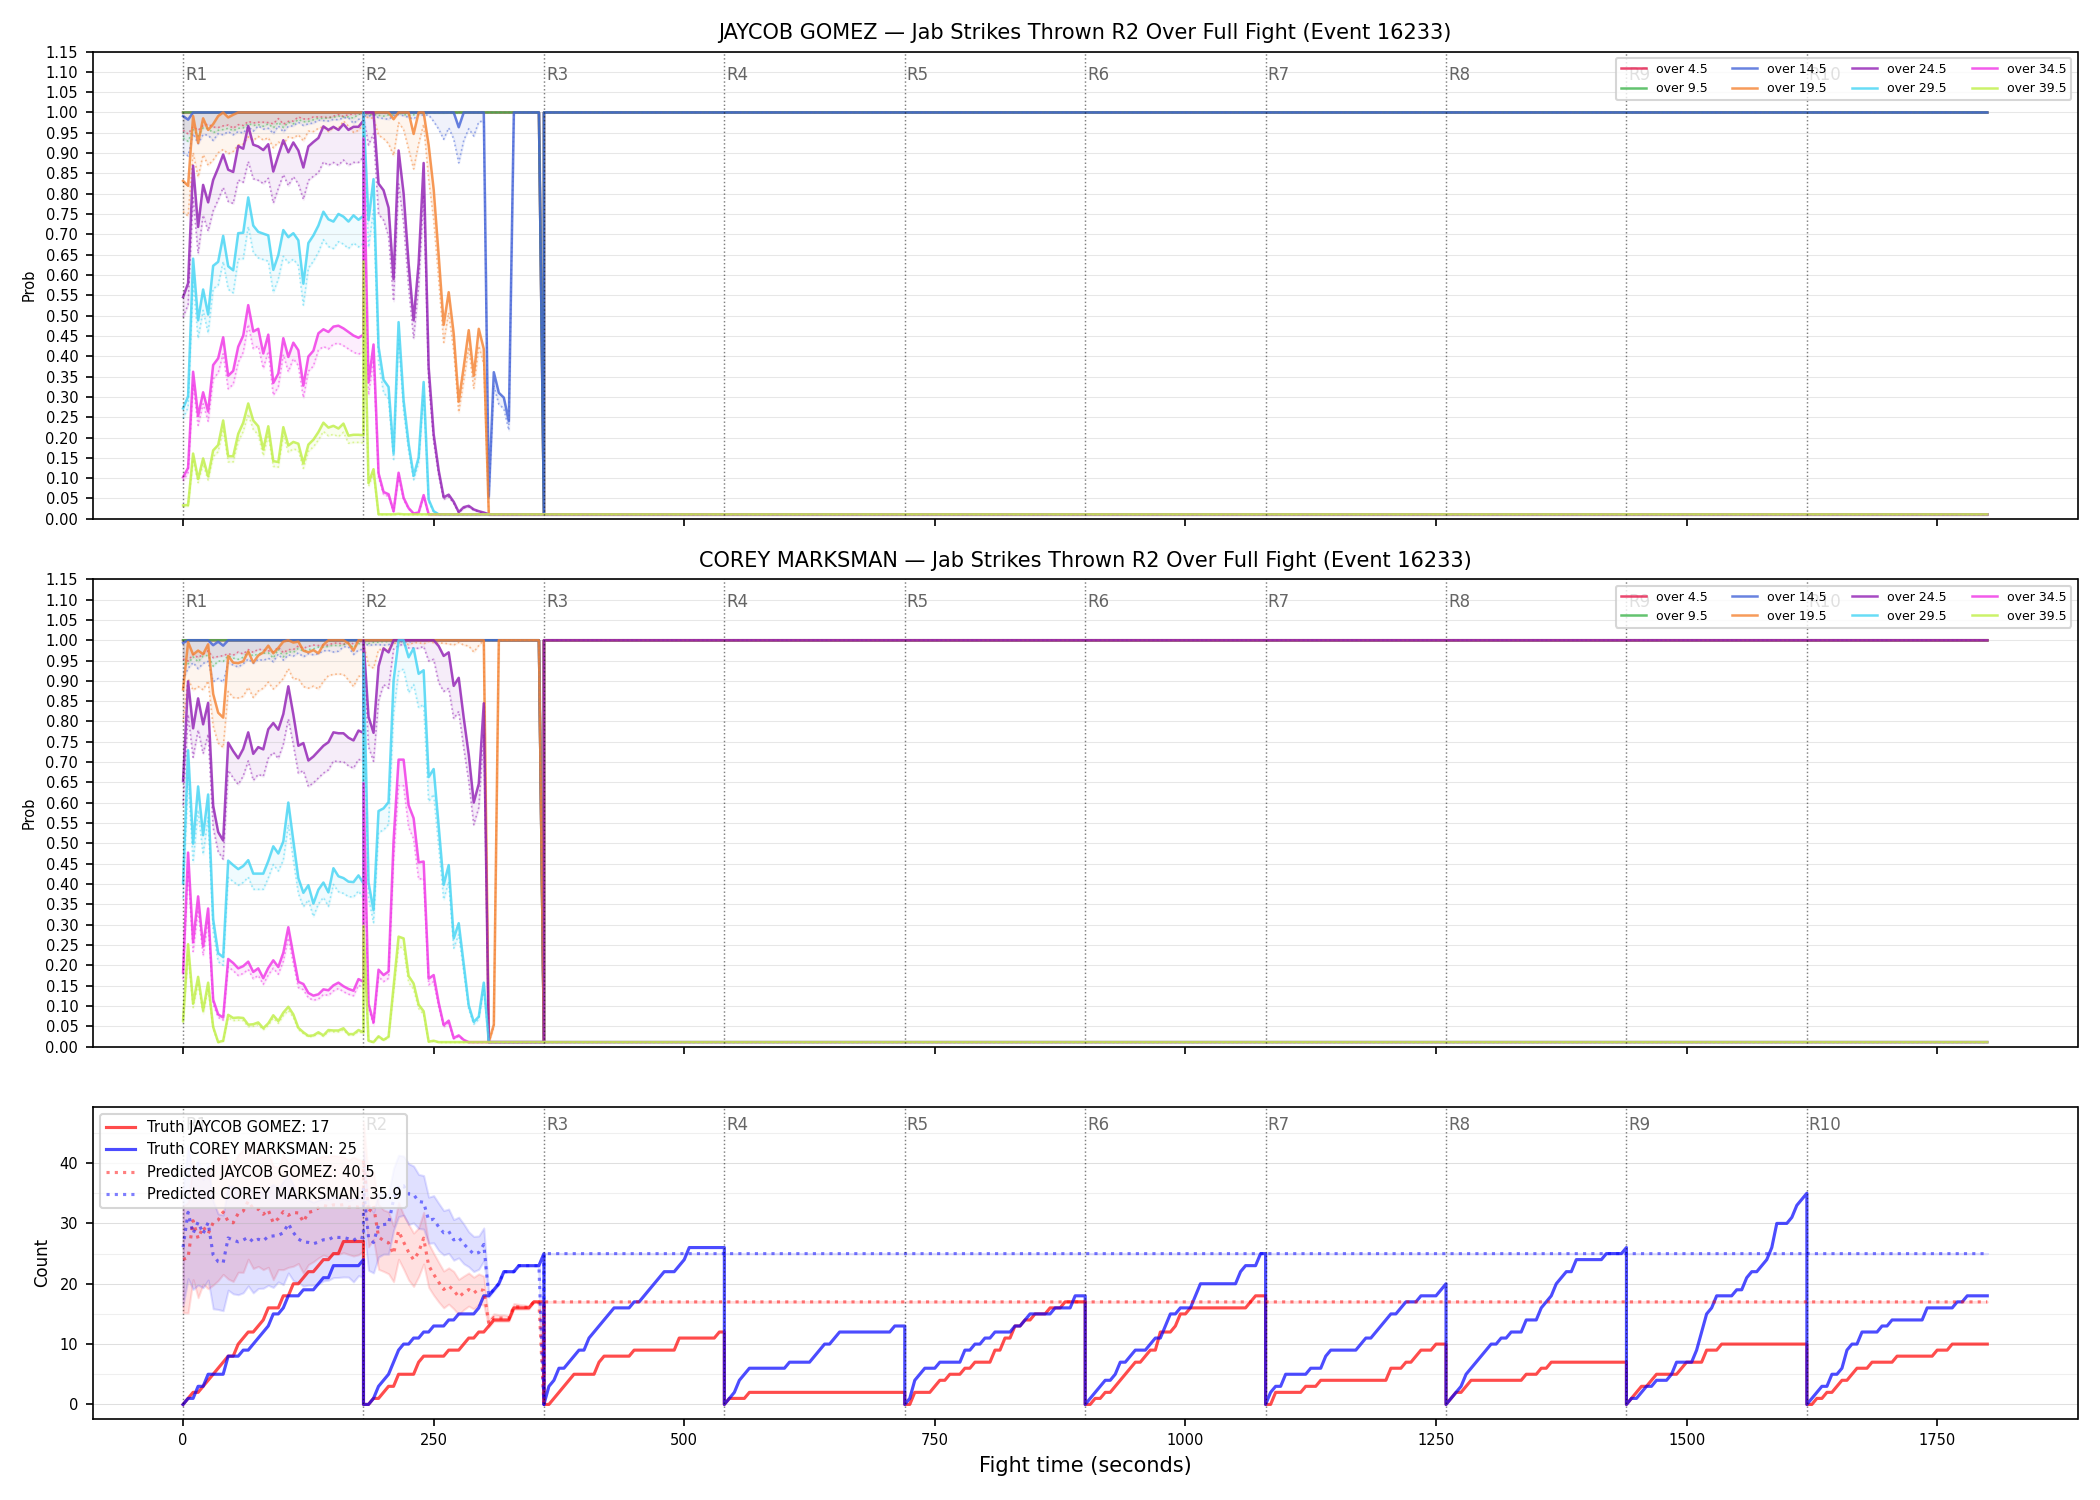Click the R8 round label in top chart

pyautogui.click(x=1459, y=74)
